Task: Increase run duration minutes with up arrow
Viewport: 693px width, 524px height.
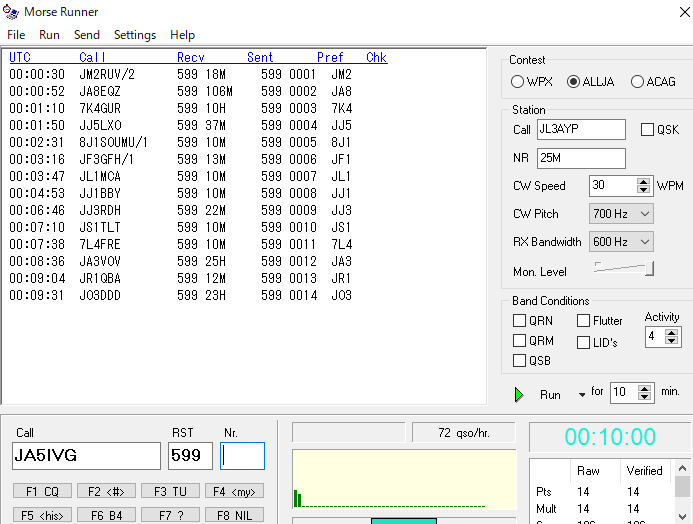Action: tap(644, 388)
